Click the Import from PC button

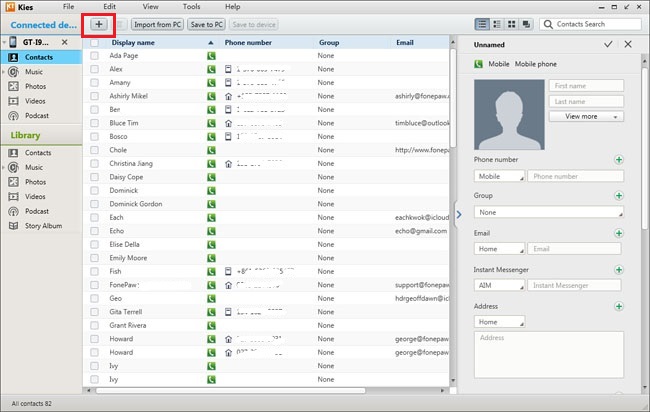pos(158,24)
